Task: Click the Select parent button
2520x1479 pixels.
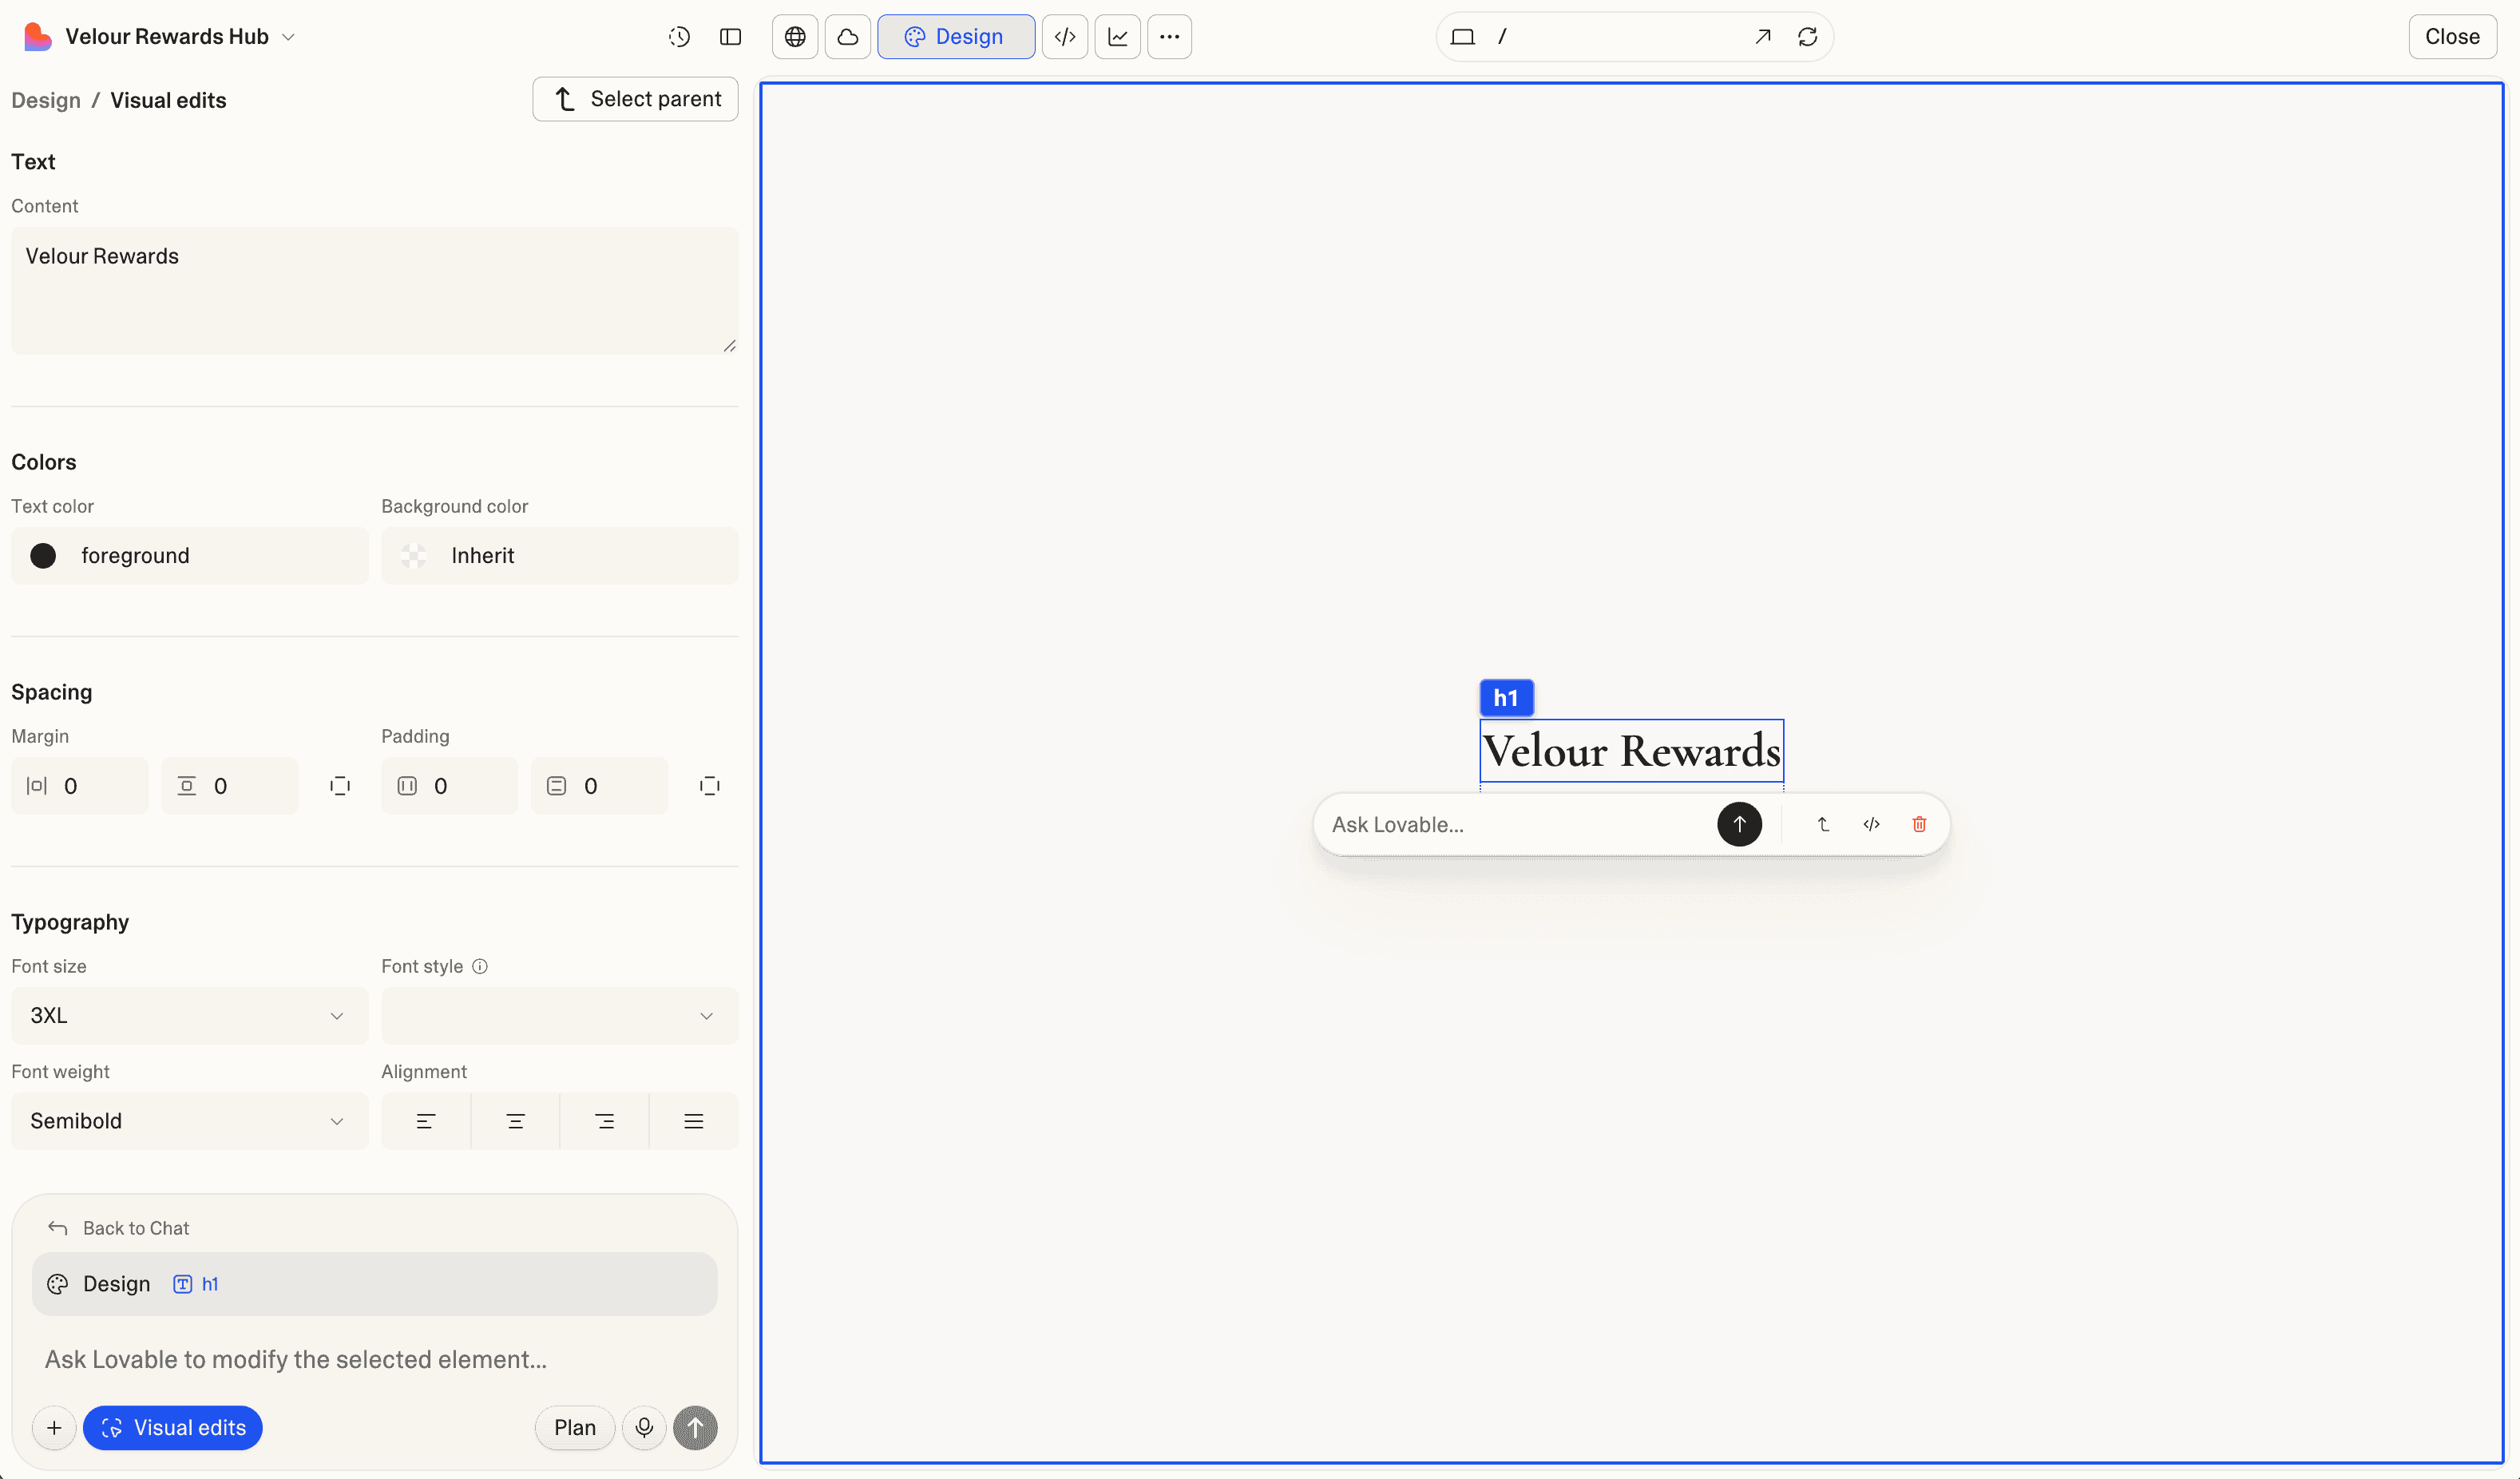Action: click(635, 98)
